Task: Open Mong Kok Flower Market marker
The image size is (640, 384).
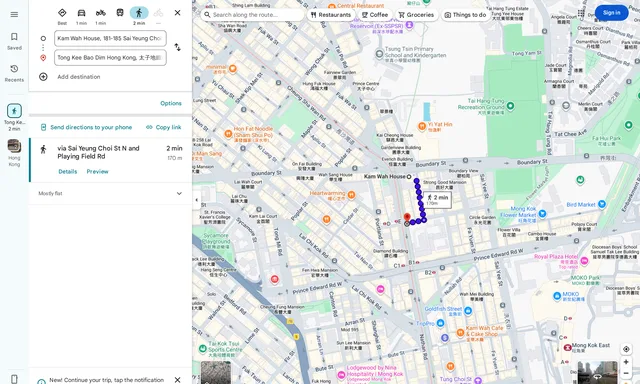Action: click(x=542, y=213)
